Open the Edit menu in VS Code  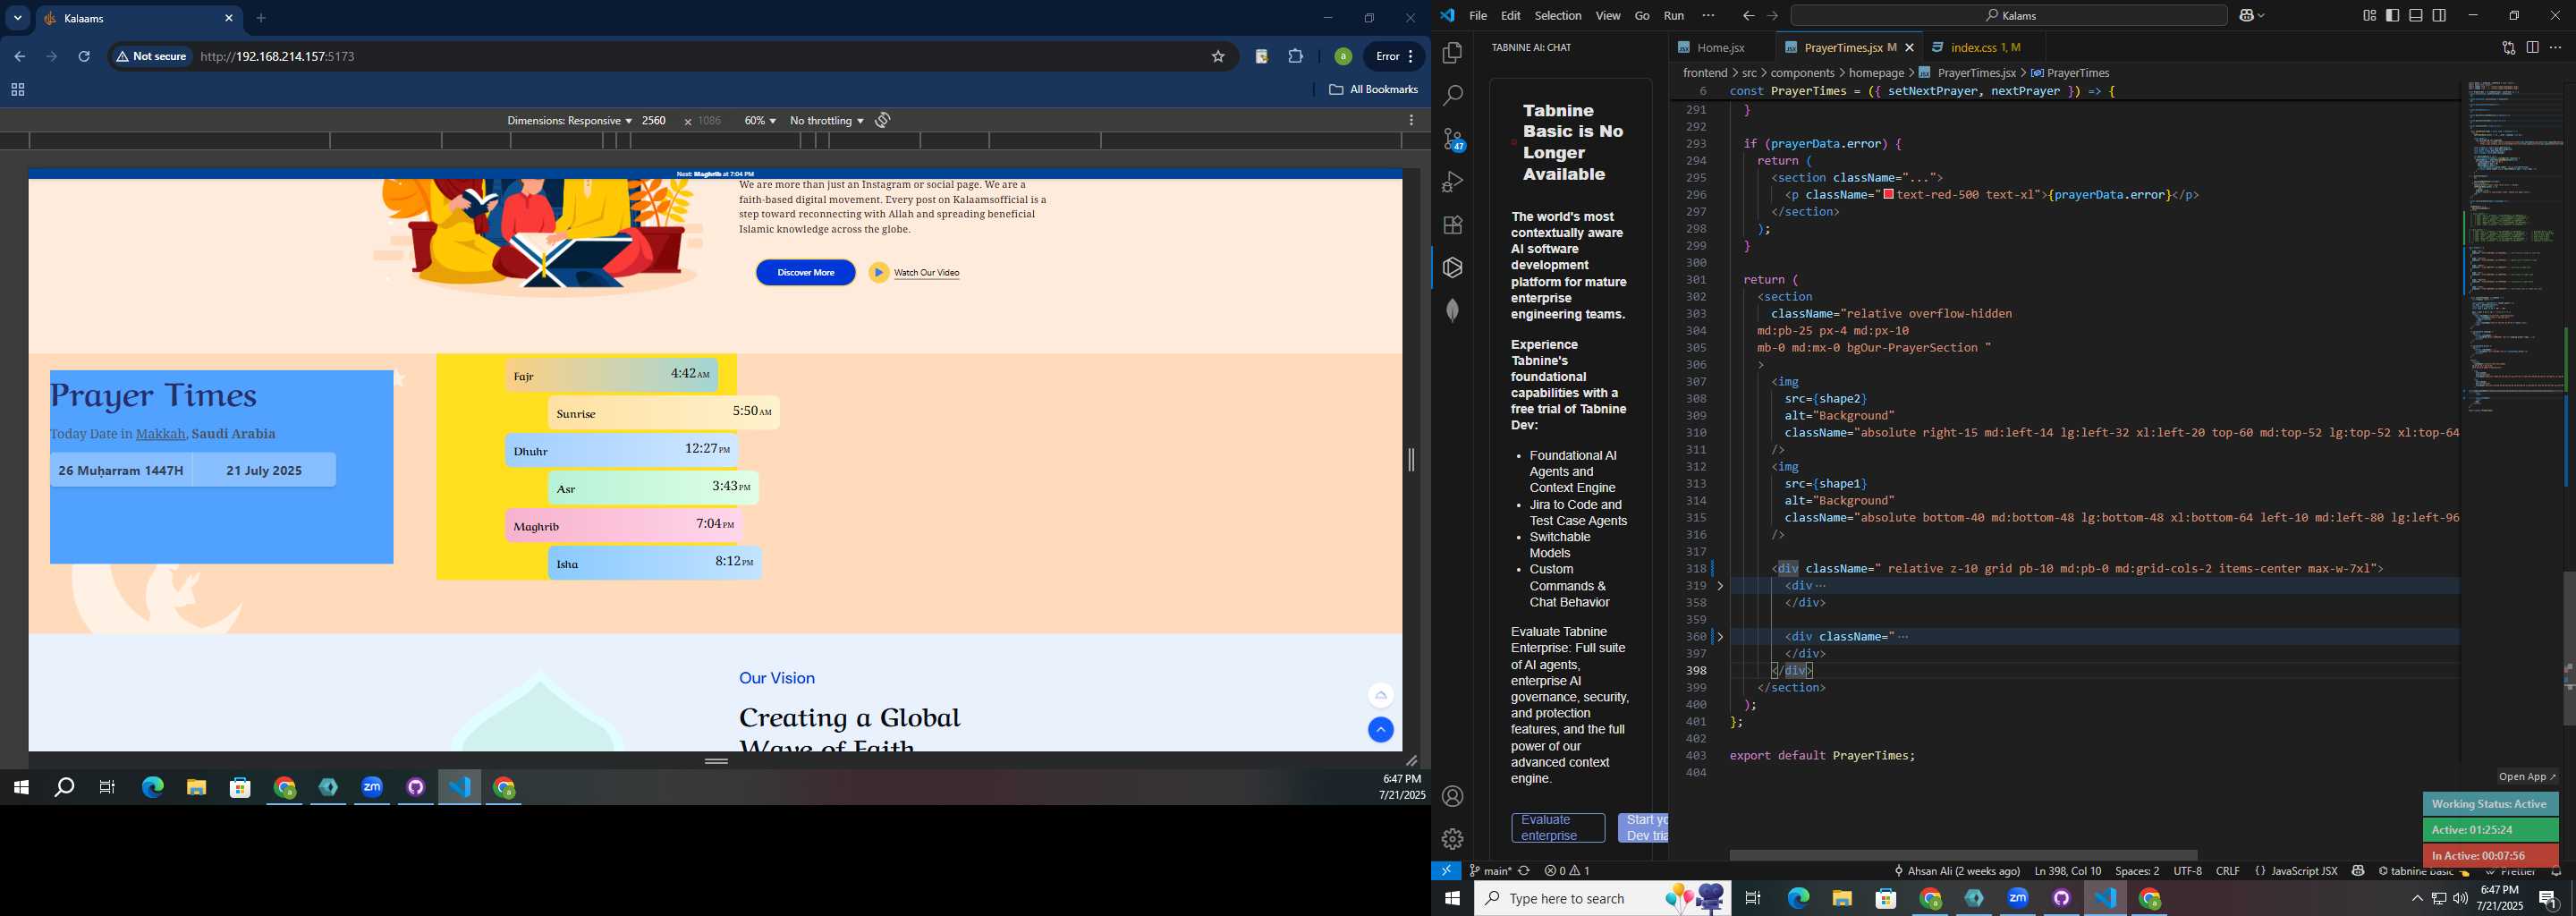click(x=1511, y=16)
